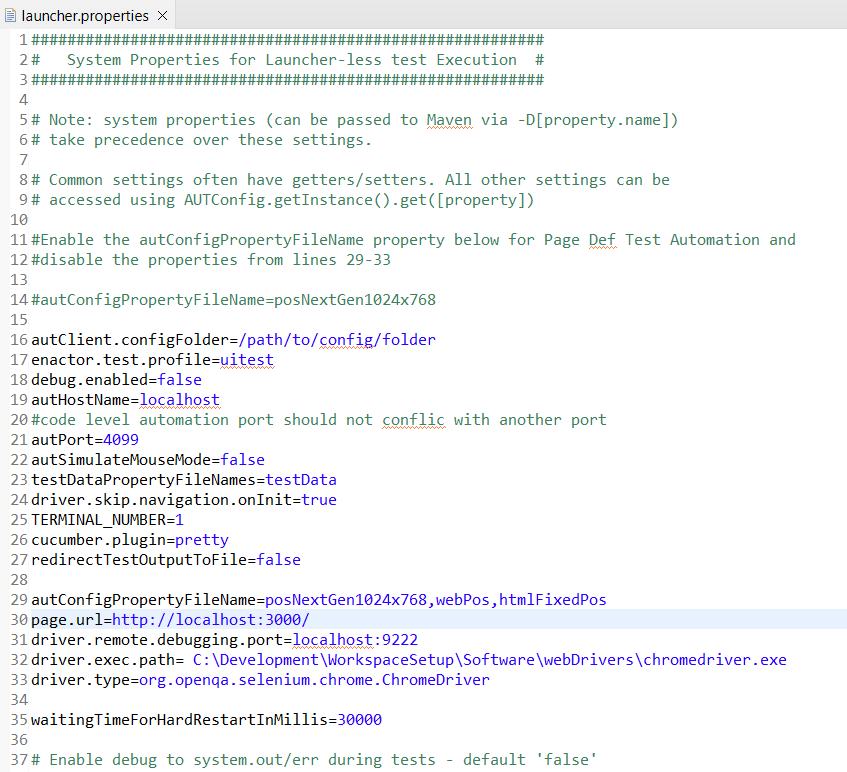Click TERMINAL_NUMBER value '1'

tap(179, 520)
